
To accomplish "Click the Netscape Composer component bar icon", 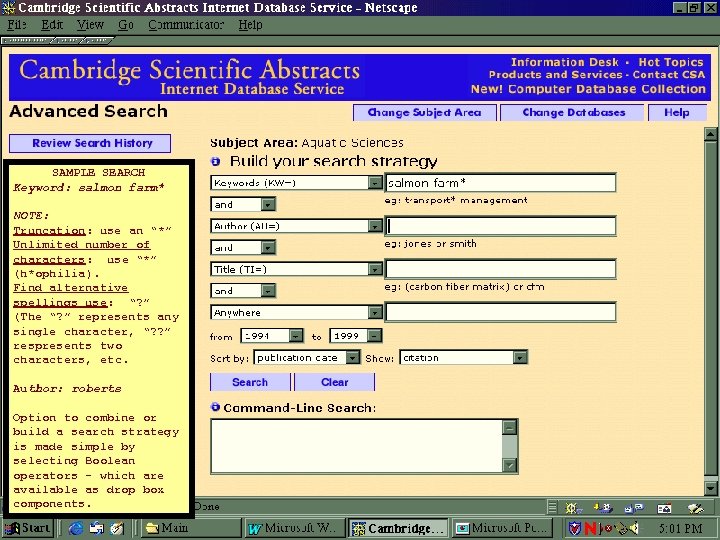I will 695,508.
